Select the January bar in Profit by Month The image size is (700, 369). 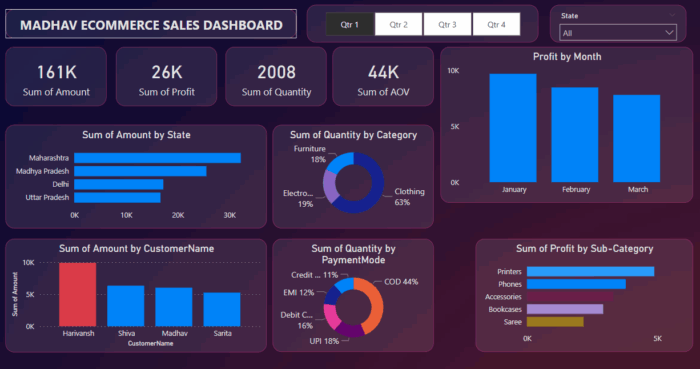point(513,128)
